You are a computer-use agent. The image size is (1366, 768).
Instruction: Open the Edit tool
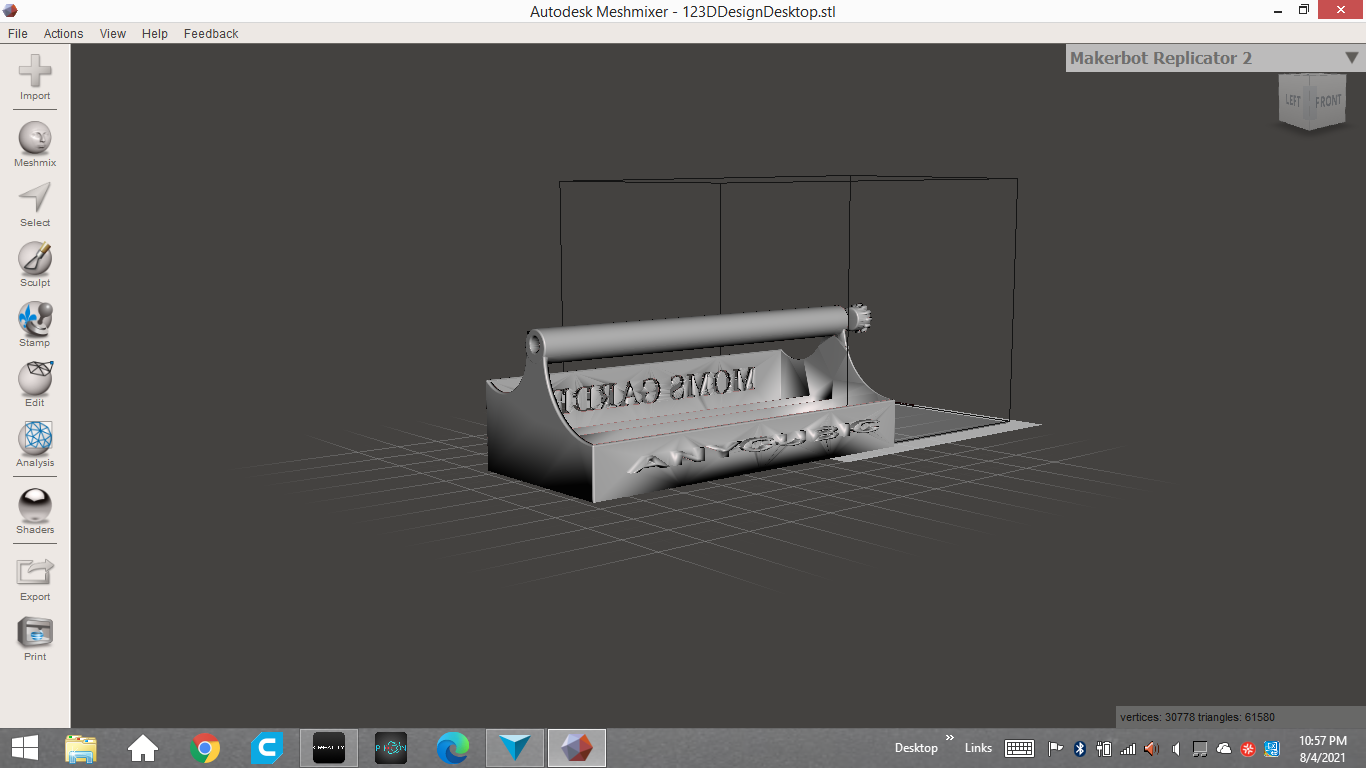35,385
